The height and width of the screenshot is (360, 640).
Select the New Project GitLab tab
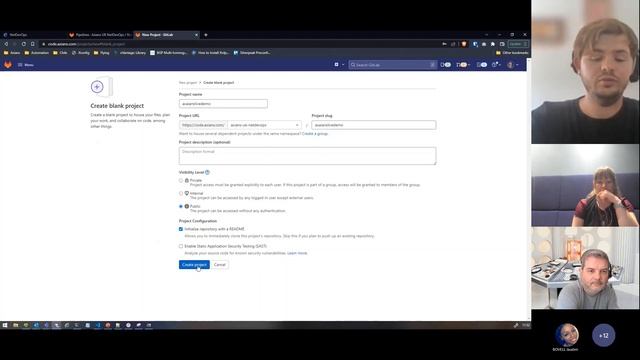163,35
